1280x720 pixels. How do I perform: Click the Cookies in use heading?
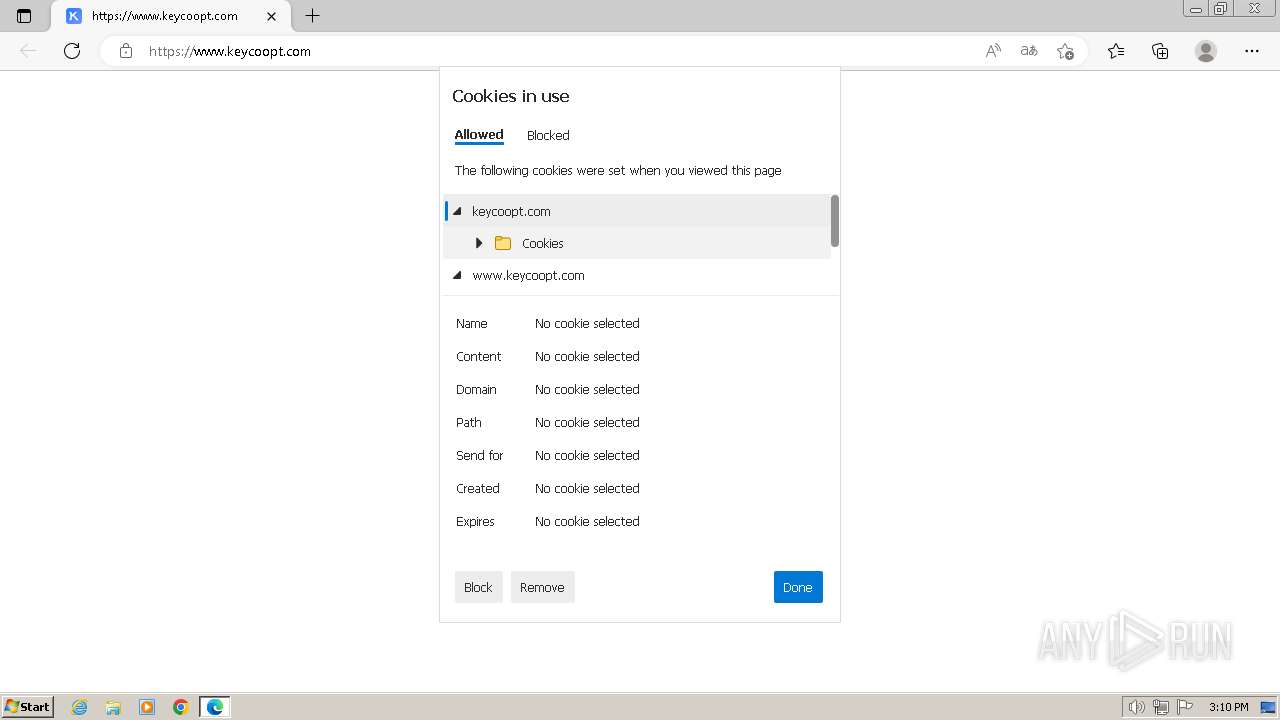510,96
